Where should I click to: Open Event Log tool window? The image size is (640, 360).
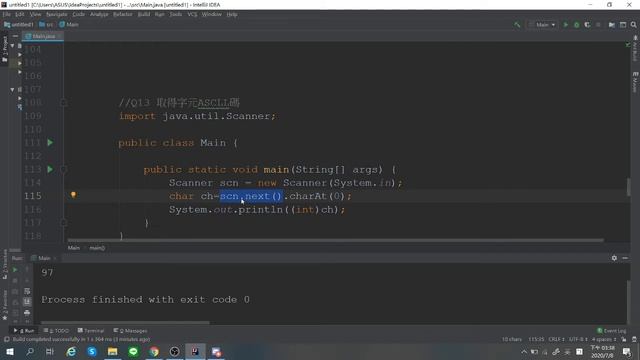[x=611, y=331]
